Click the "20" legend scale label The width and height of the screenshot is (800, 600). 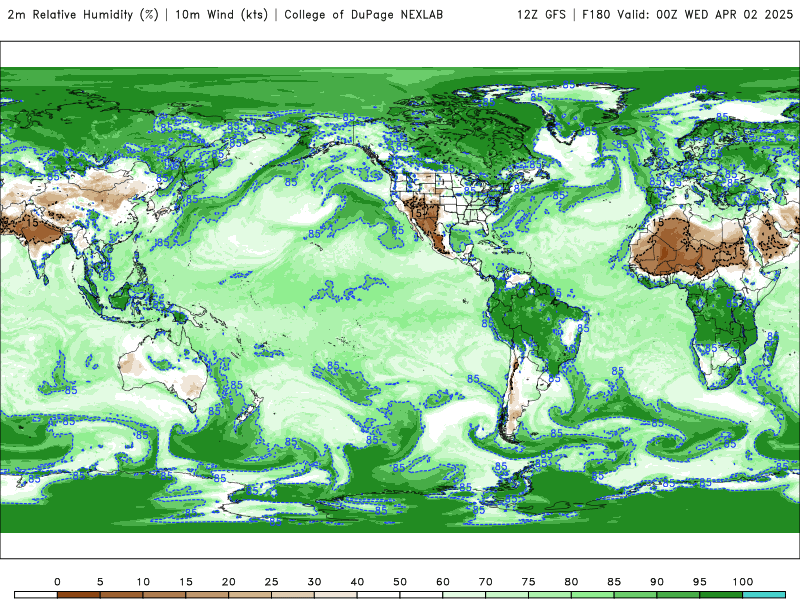tap(229, 582)
